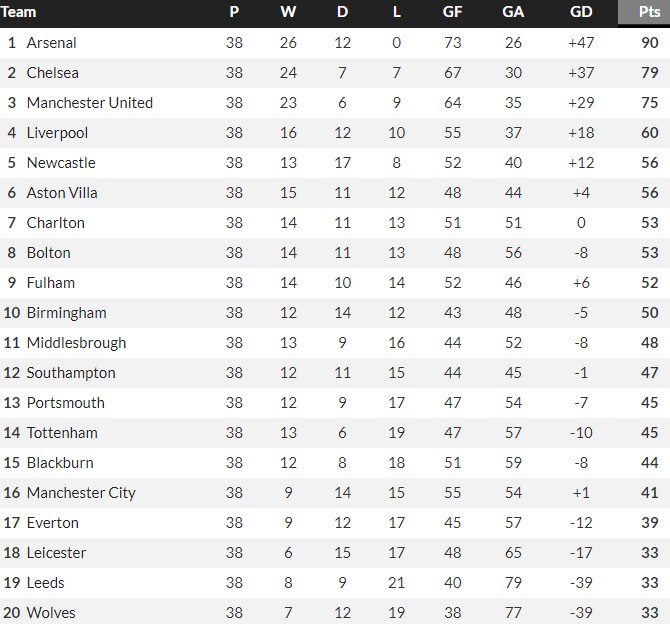Click the GD column header
This screenshot has width=670, height=624.
click(x=580, y=12)
